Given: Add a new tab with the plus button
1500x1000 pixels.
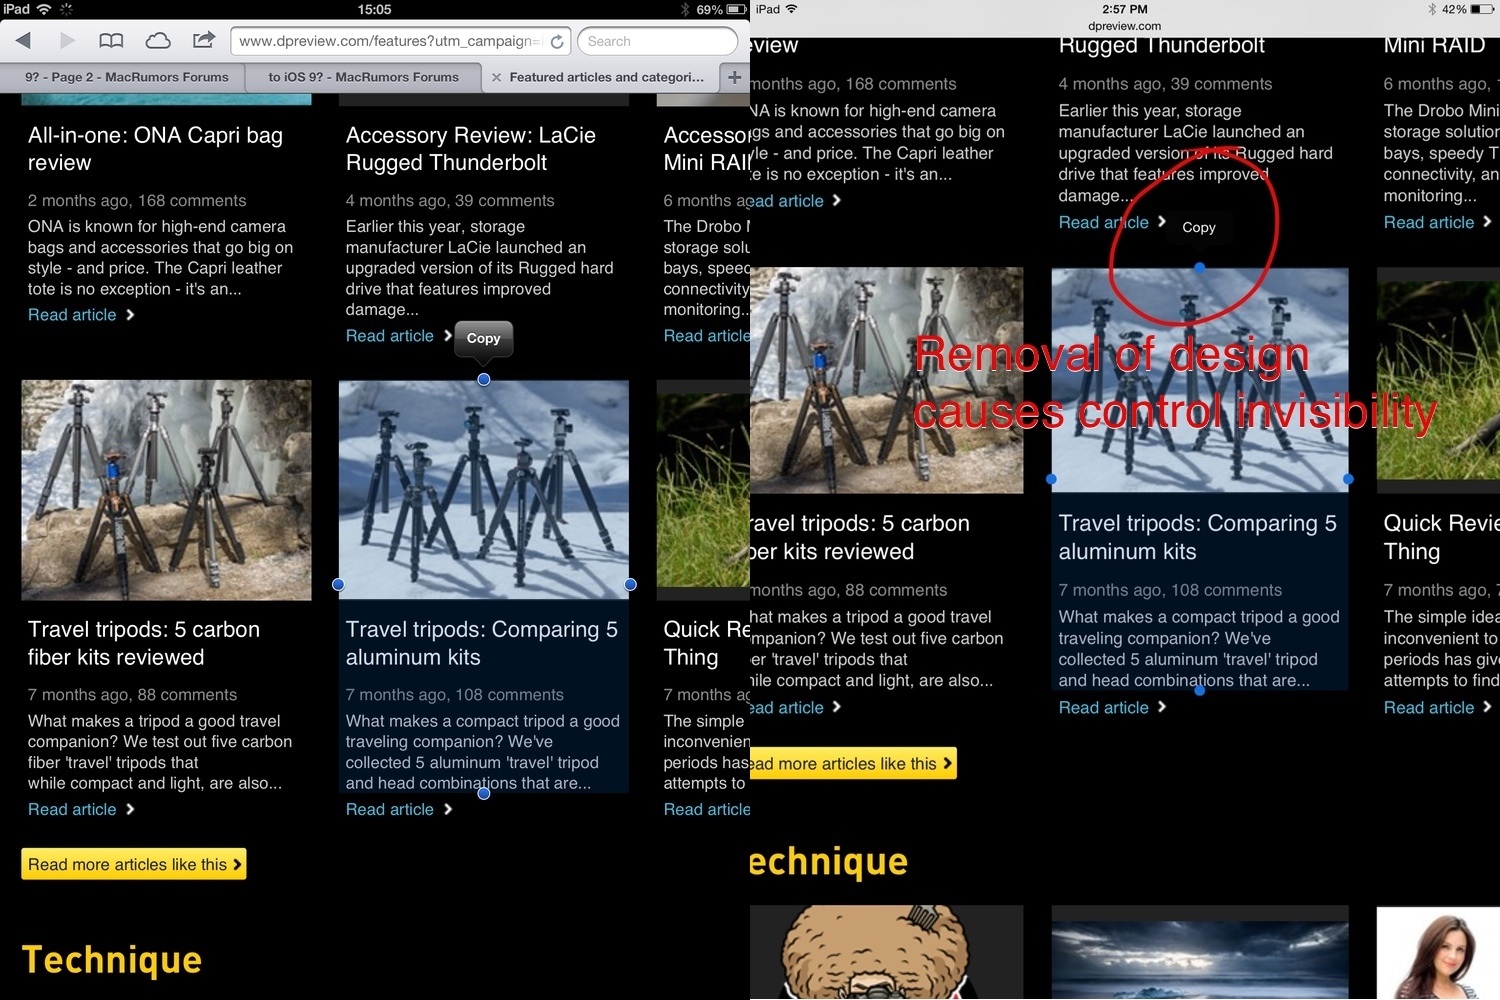Looking at the screenshot, I should pyautogui.click(x=734, y=77).
